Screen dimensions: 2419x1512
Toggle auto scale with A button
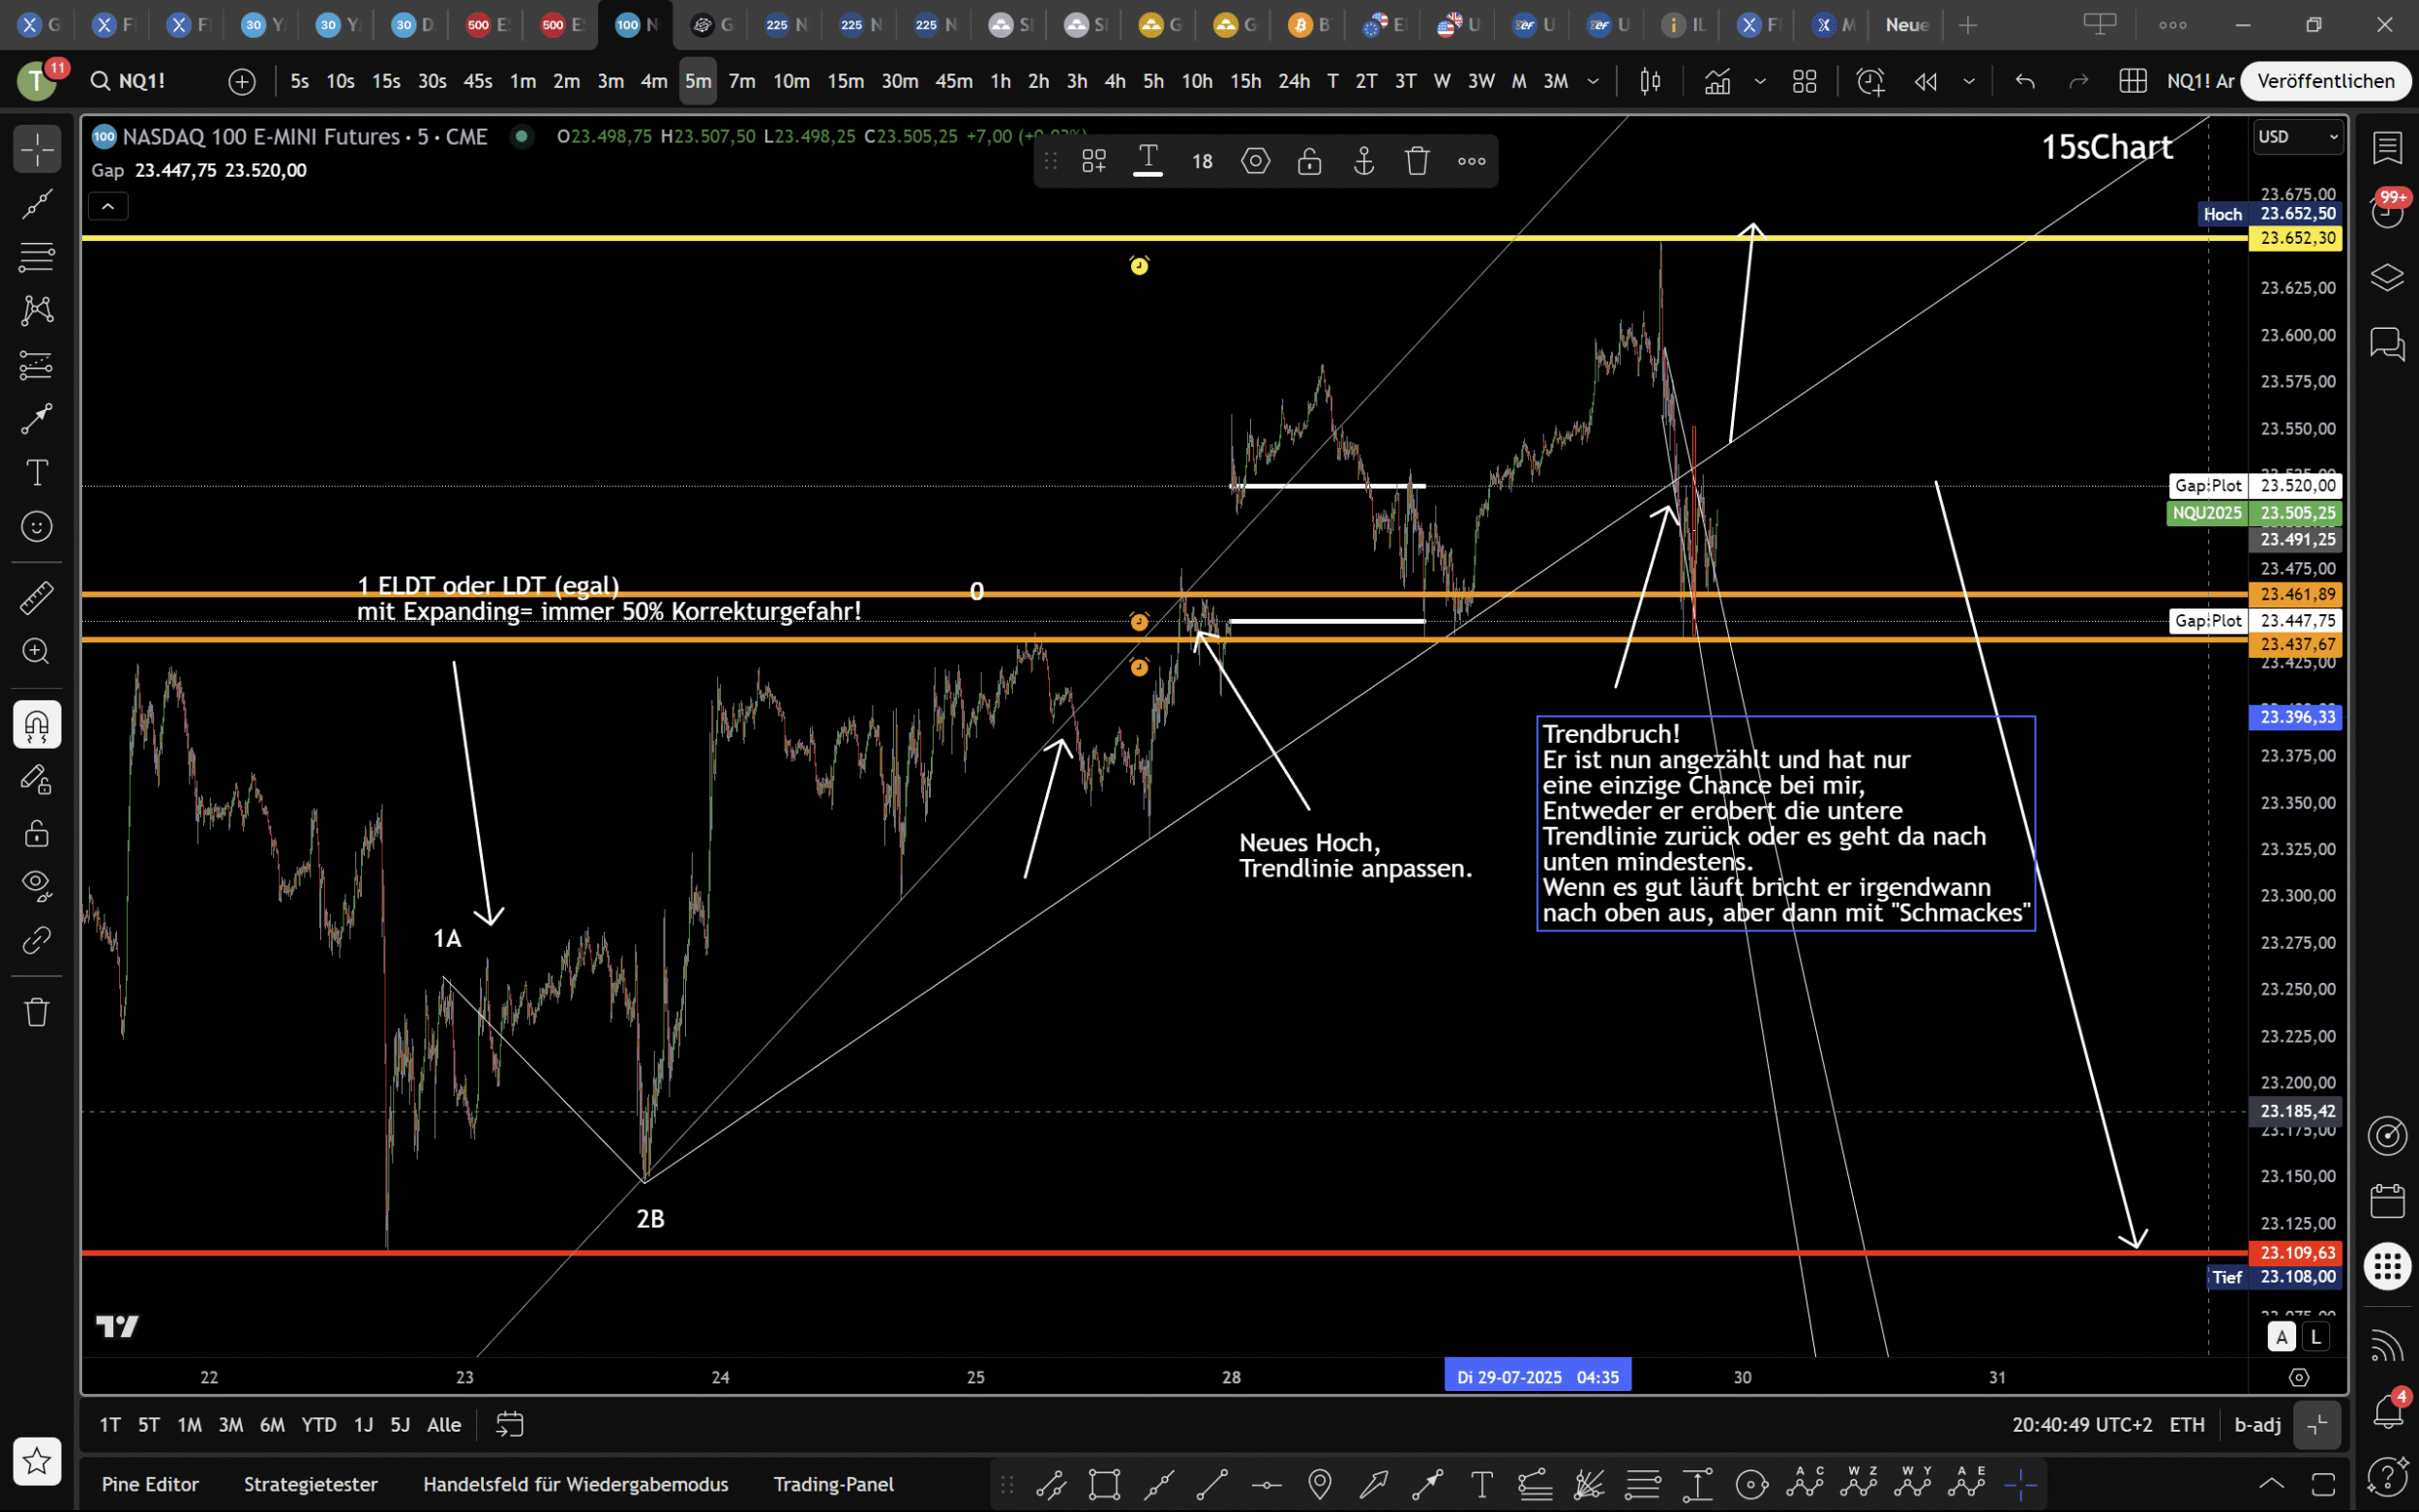point(2281,1336)
